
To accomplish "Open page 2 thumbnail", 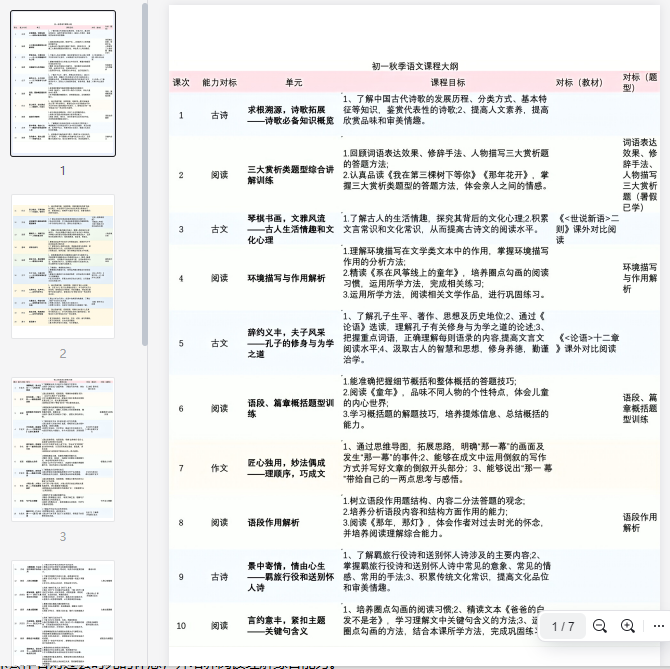I will coord(63,266).
